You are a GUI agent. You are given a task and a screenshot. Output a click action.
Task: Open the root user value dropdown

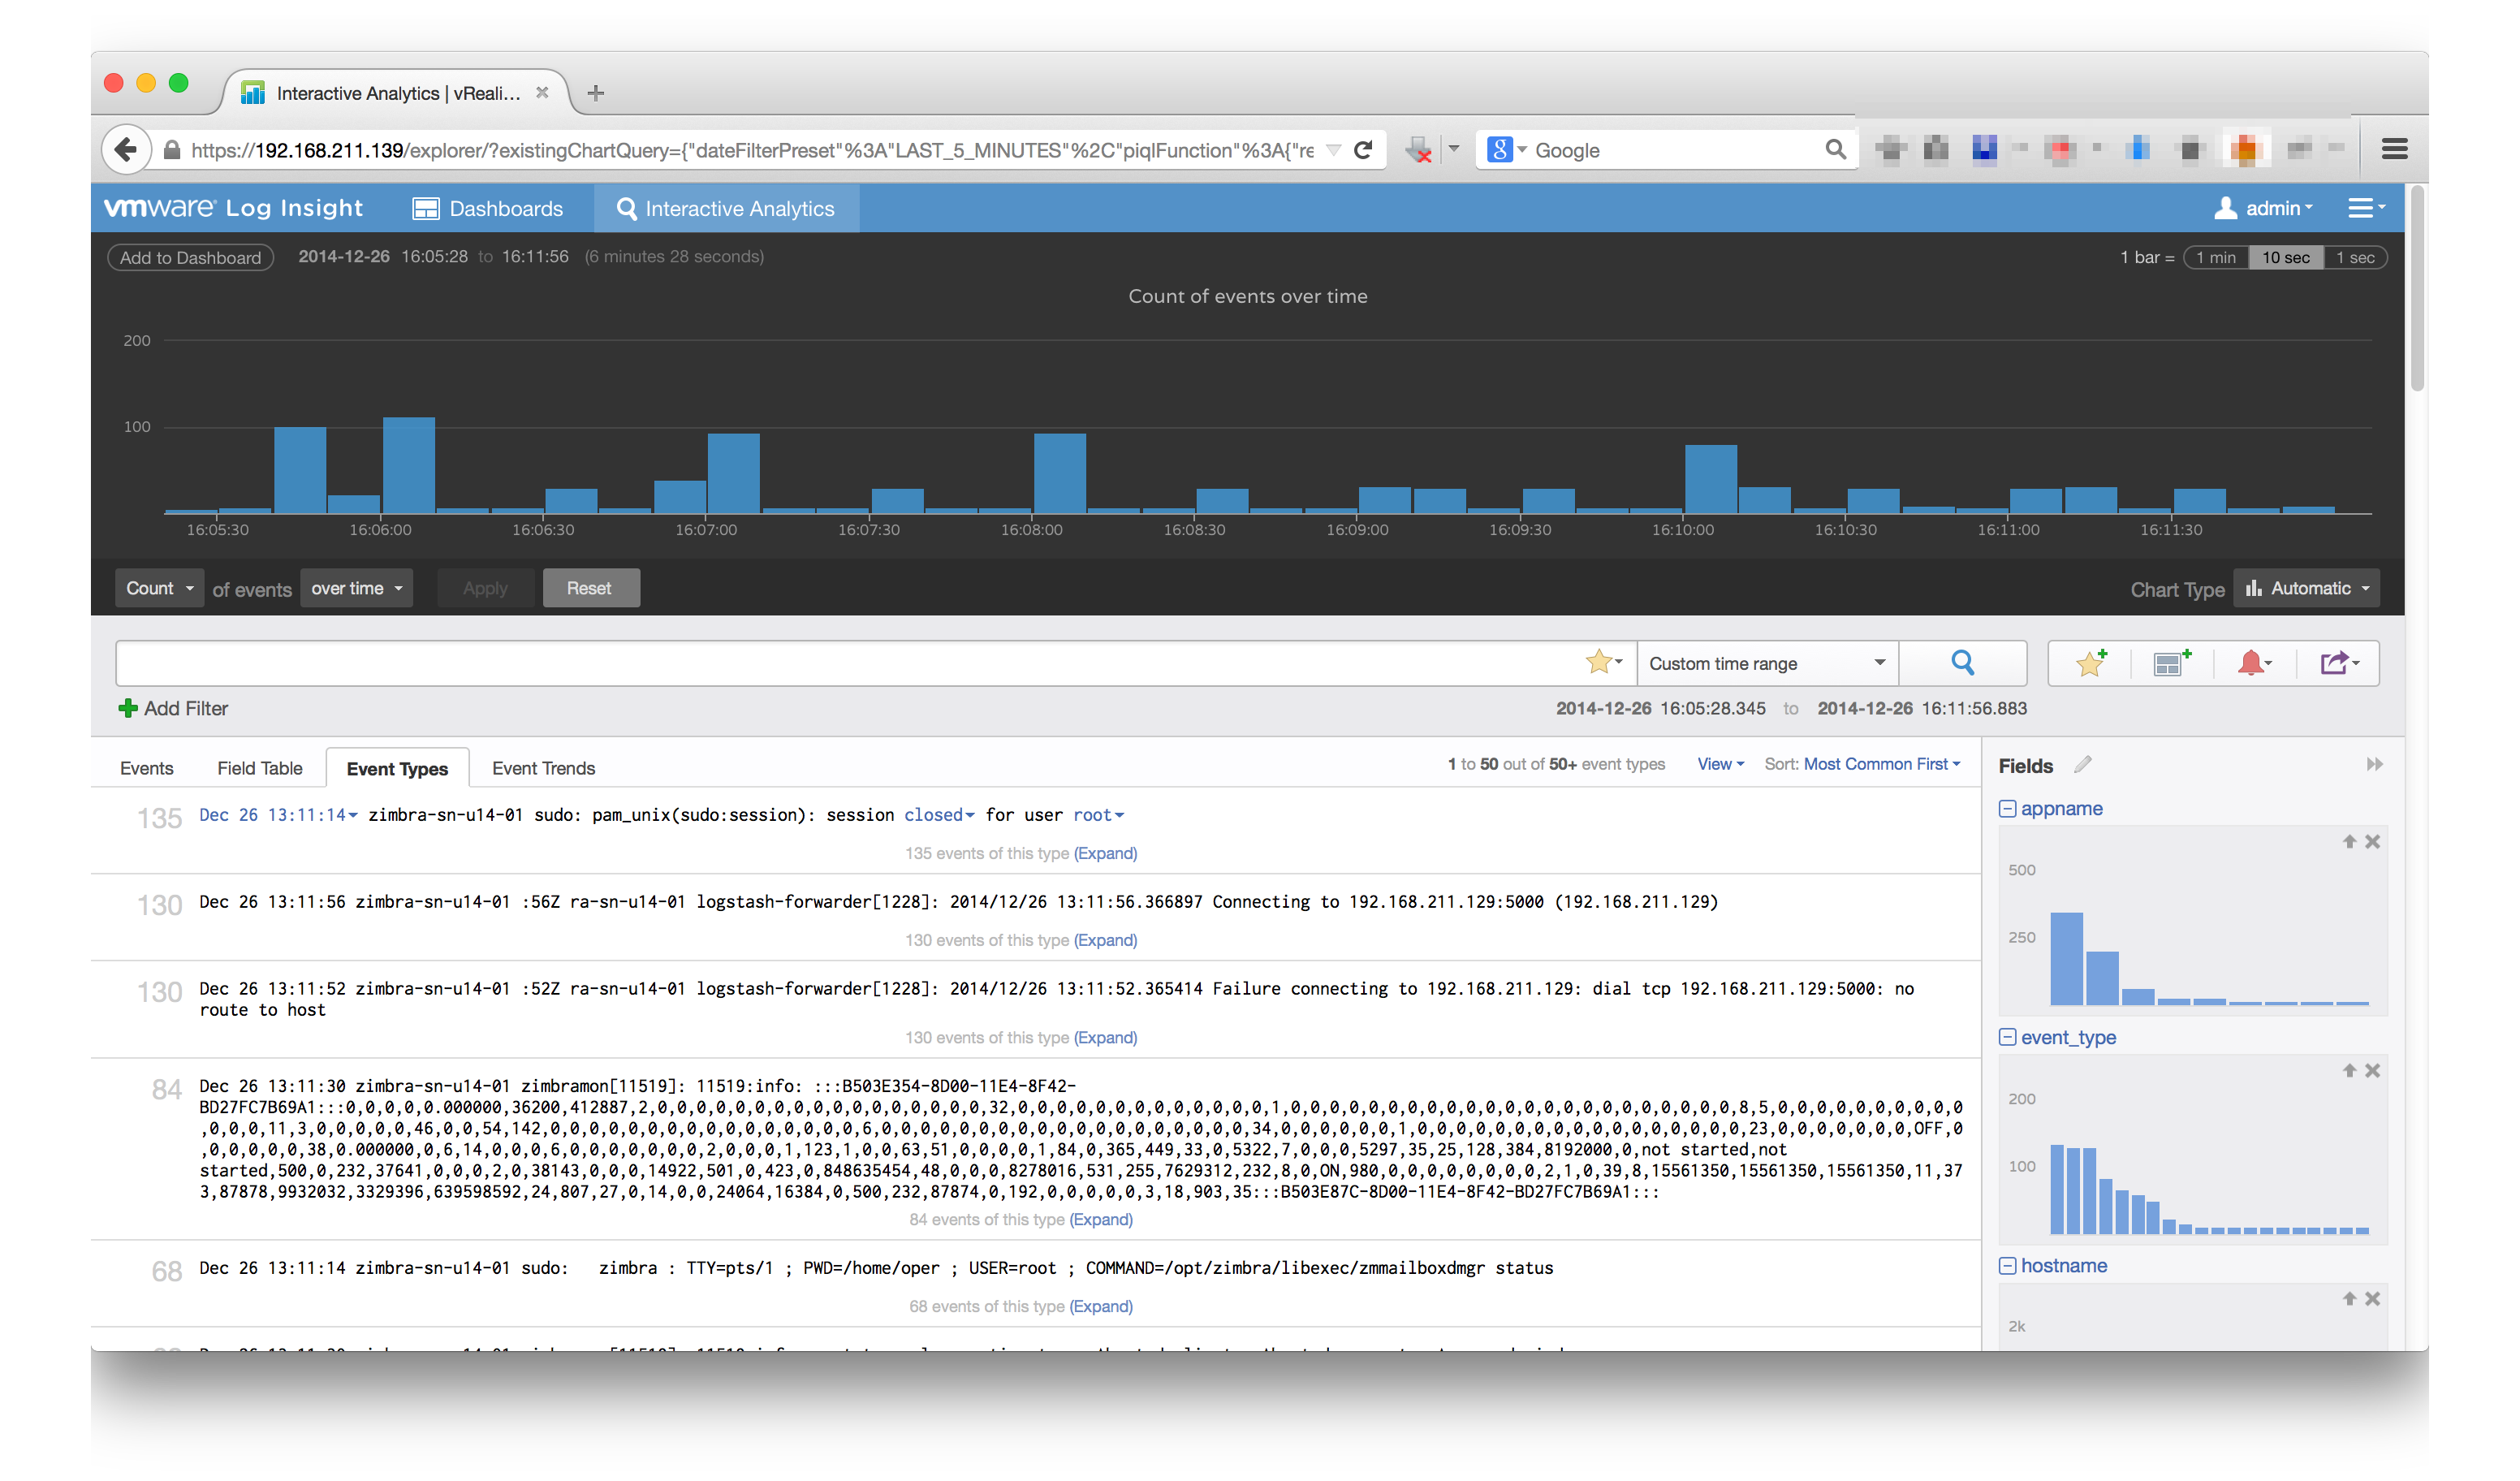[1098, 815]
